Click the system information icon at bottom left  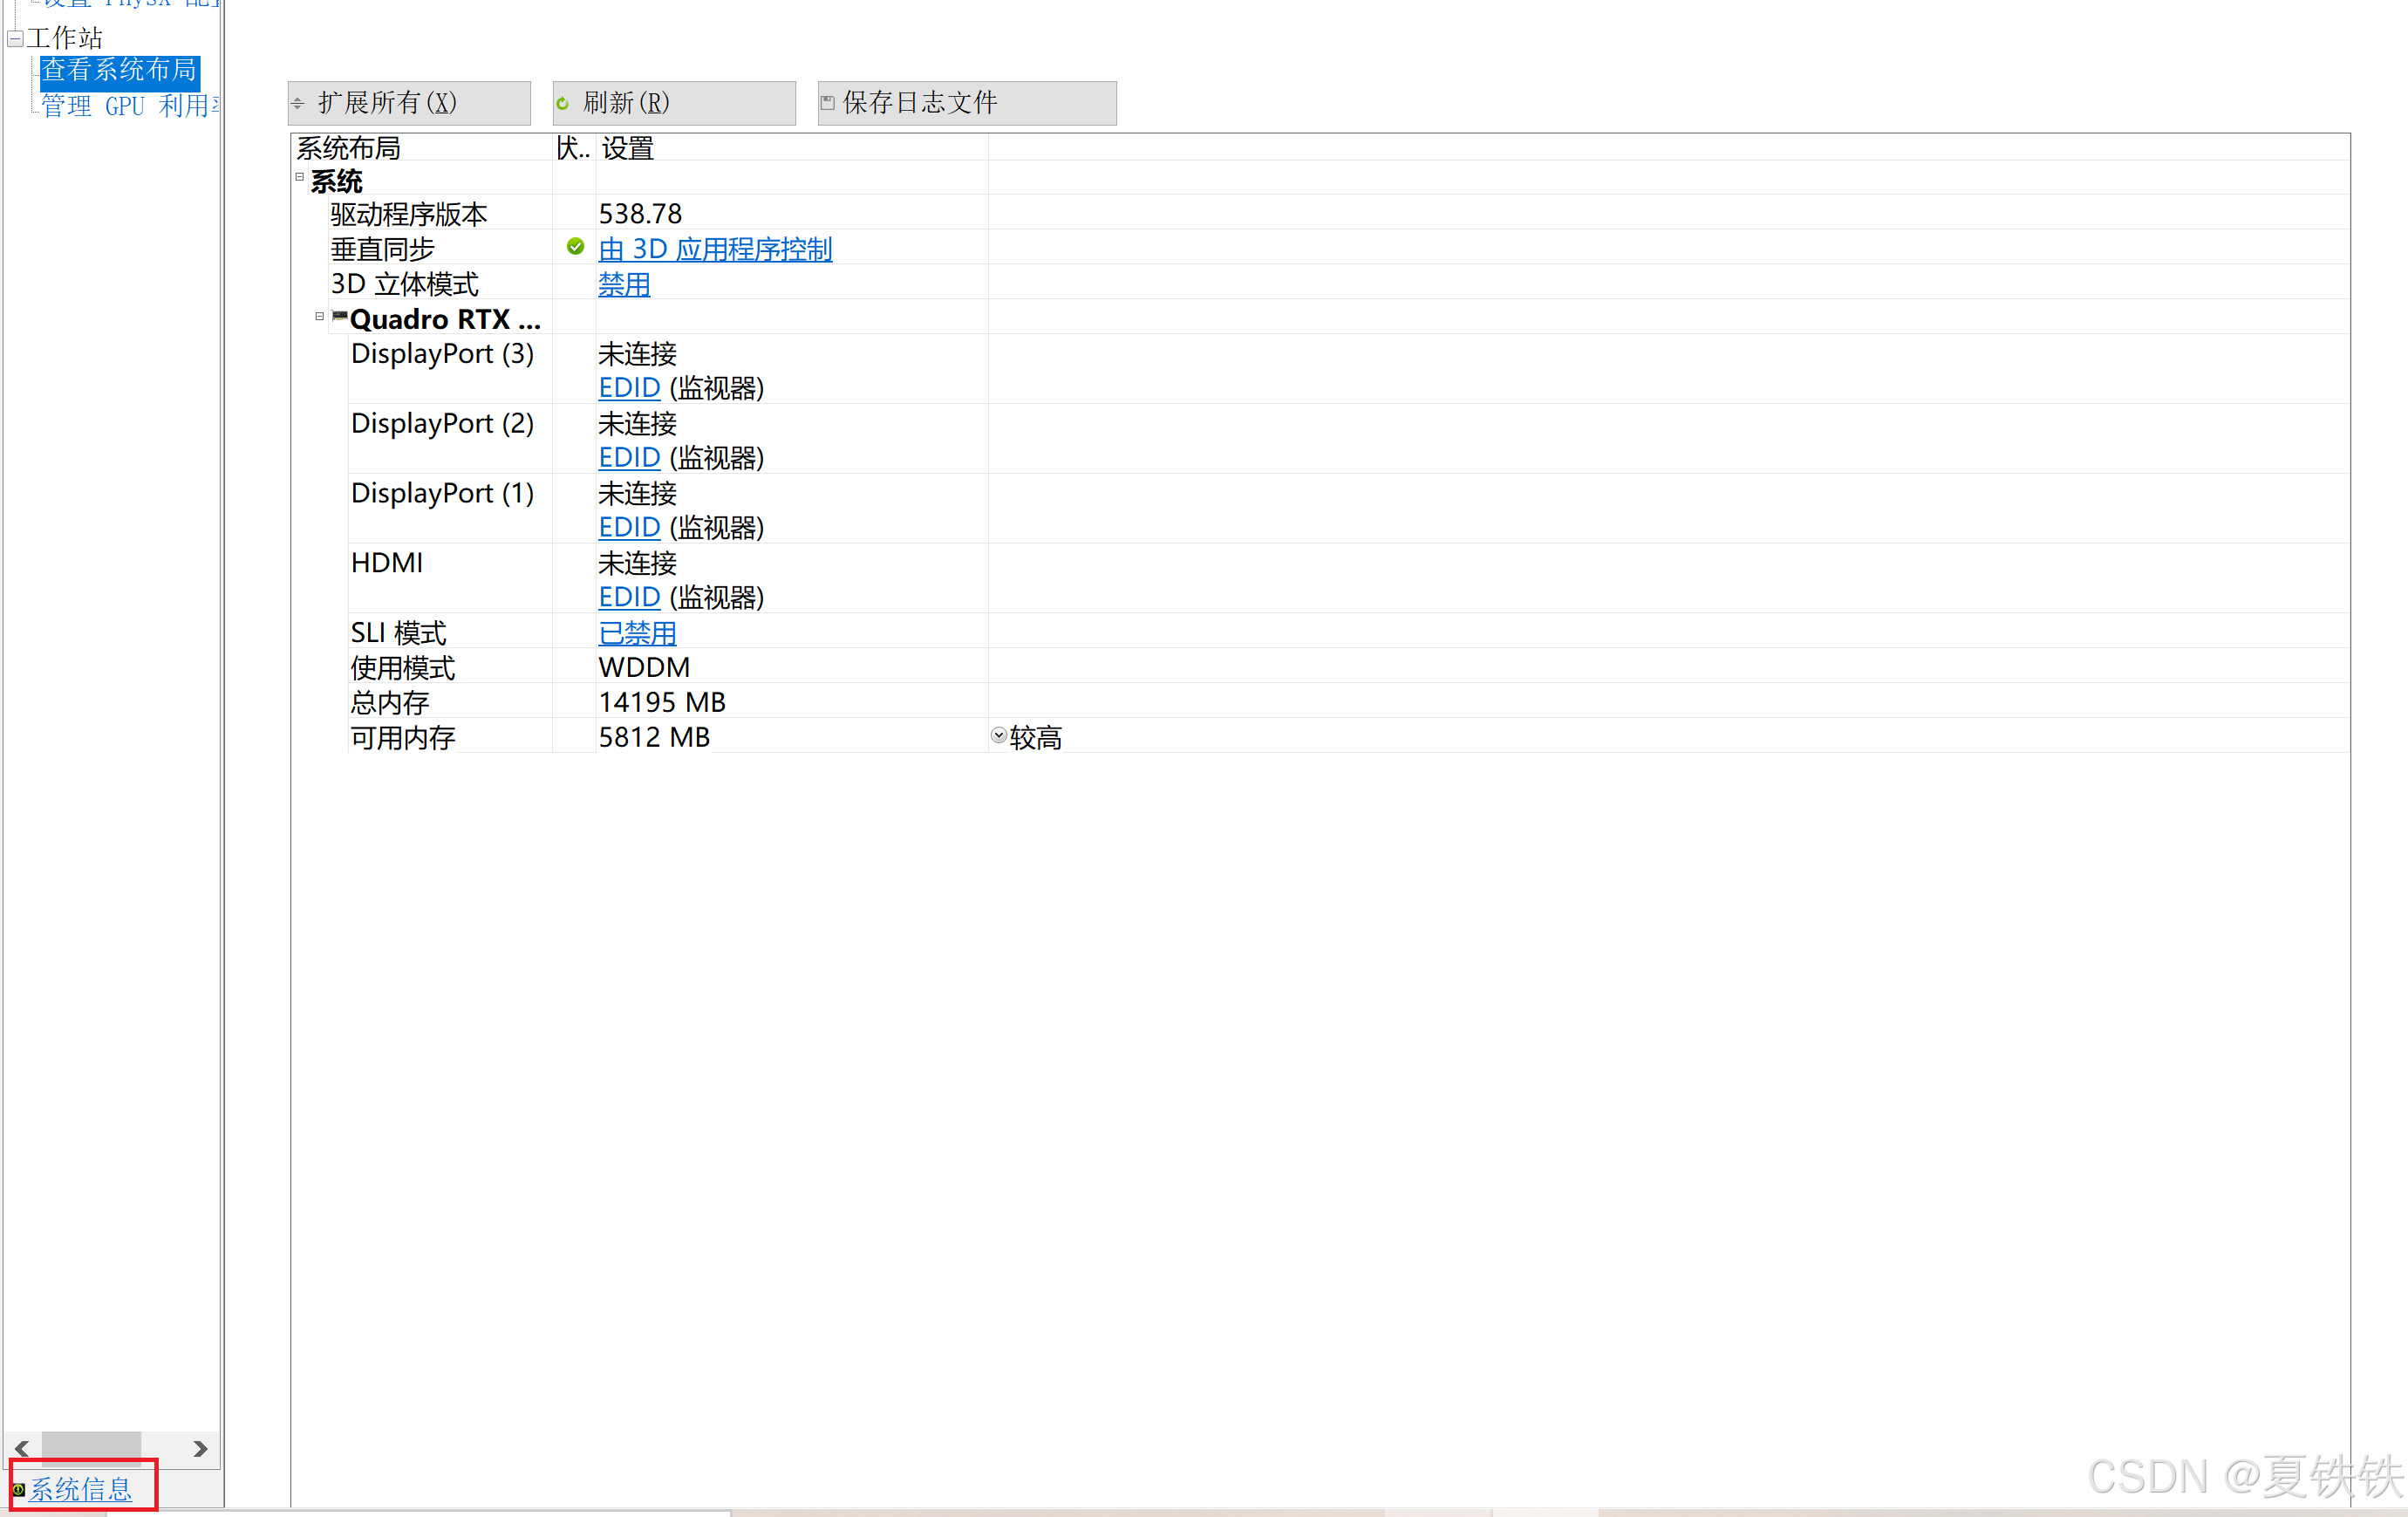coord(18,1489)
